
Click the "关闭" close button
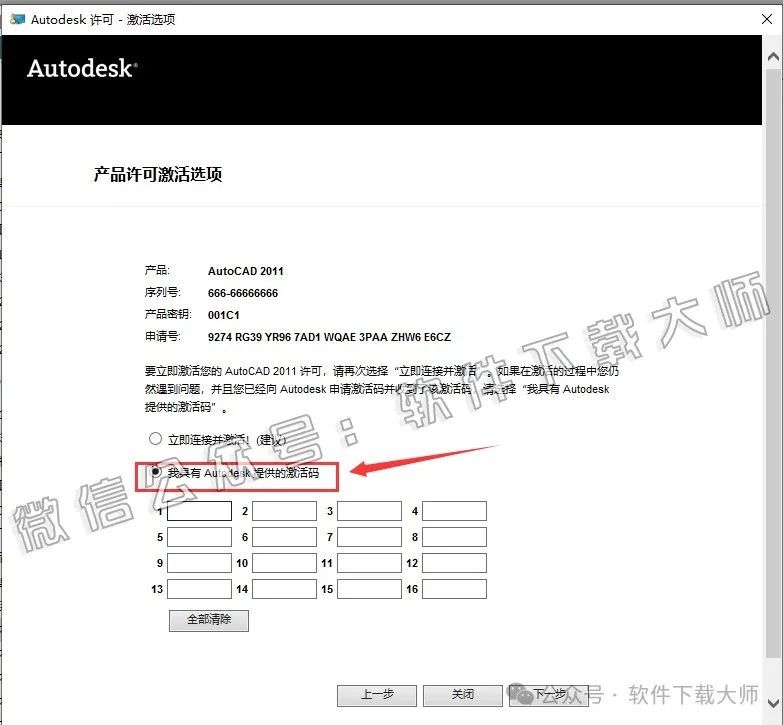tap(462, 695)
